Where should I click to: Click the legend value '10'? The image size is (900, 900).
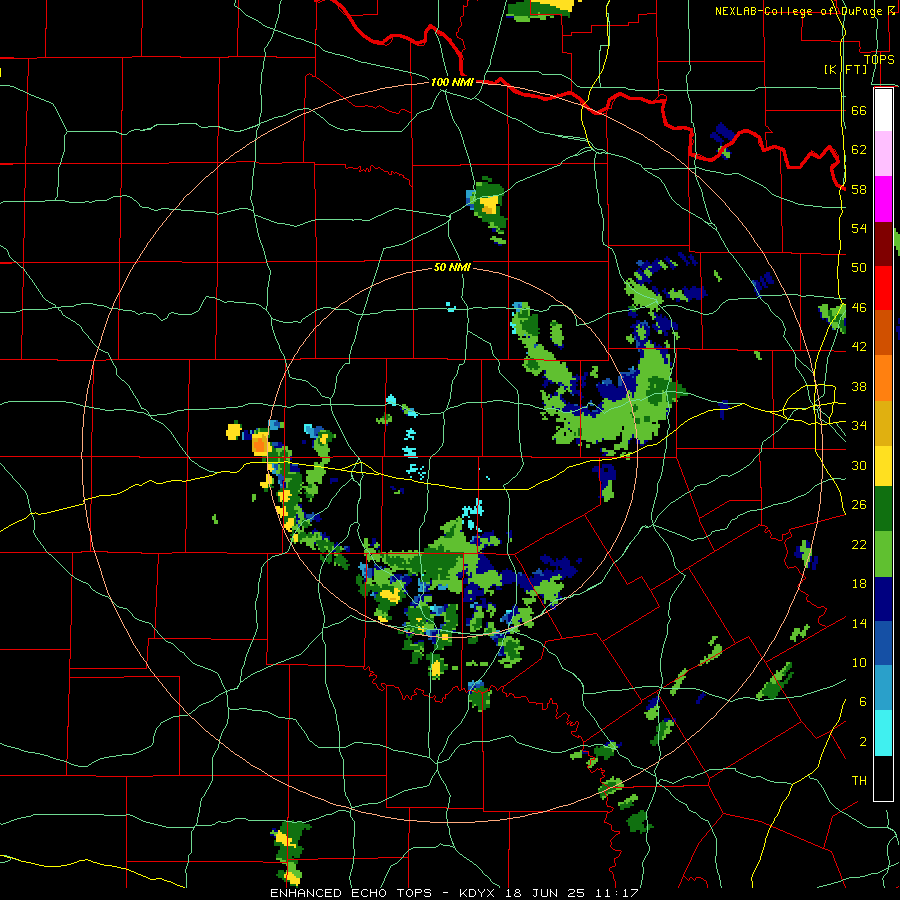tap(859, 663)
